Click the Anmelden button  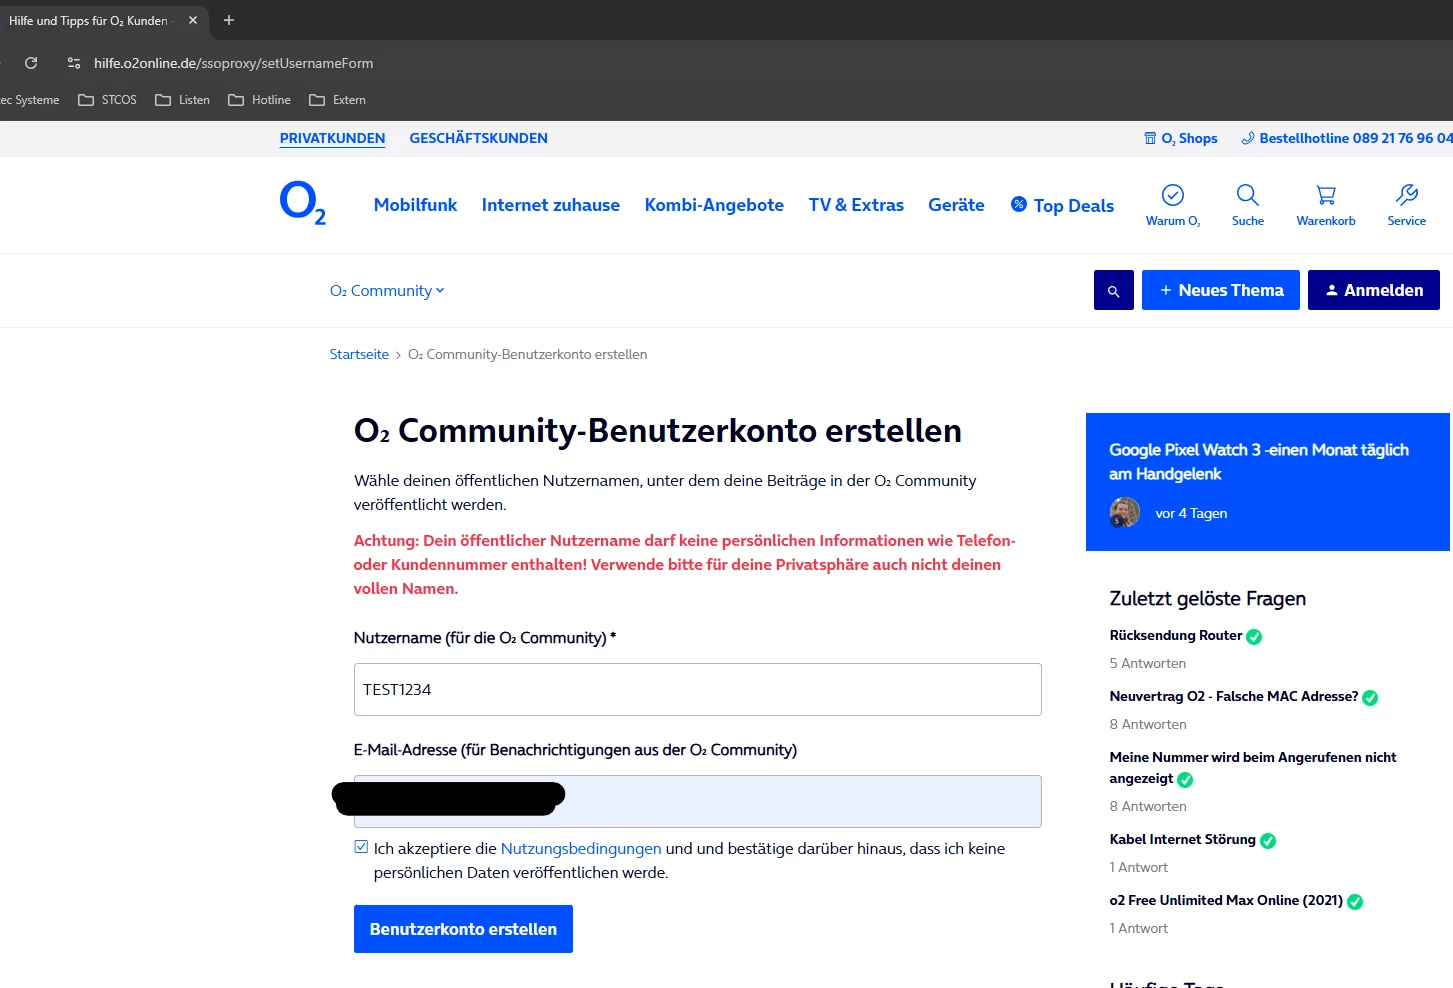(x=1374, y=290)
